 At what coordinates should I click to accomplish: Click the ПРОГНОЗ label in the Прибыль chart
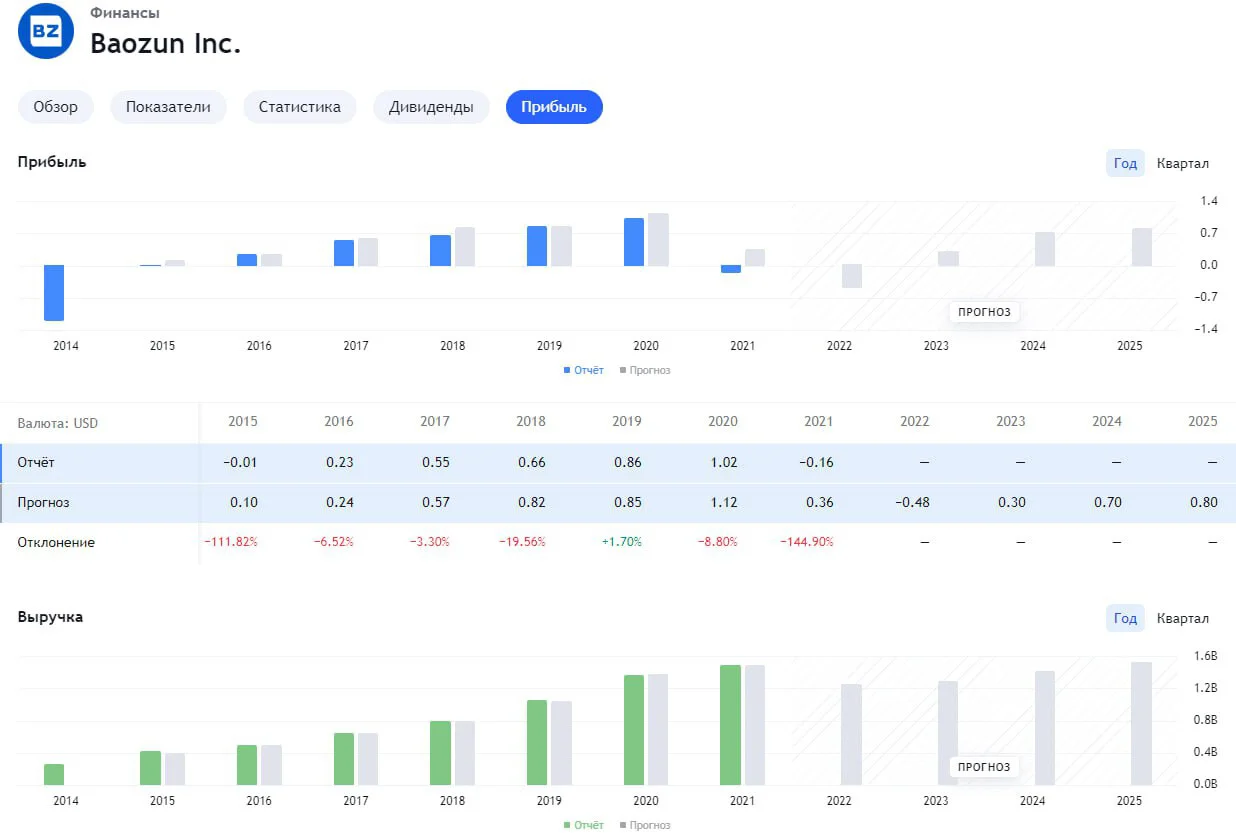pyautogui.click(x=984, y=312)
